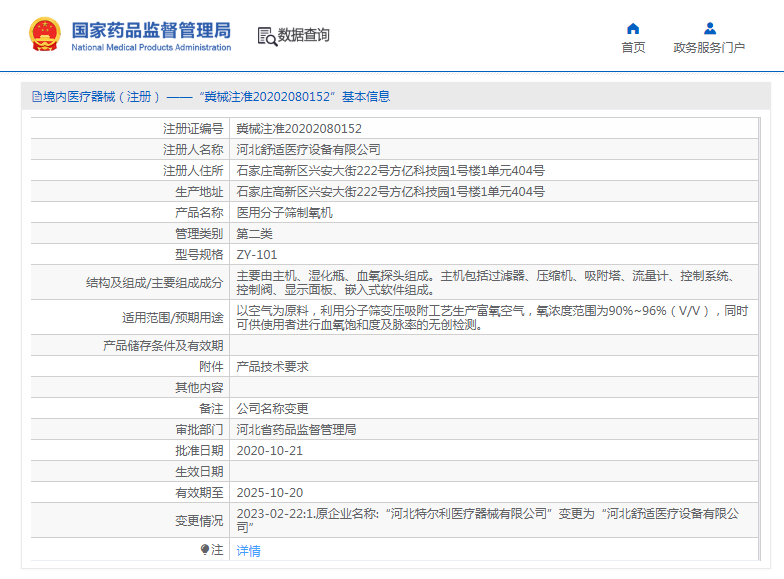
Task: Click the 生效日期 label
Action: pyautogui.click(x=199, y=472)
